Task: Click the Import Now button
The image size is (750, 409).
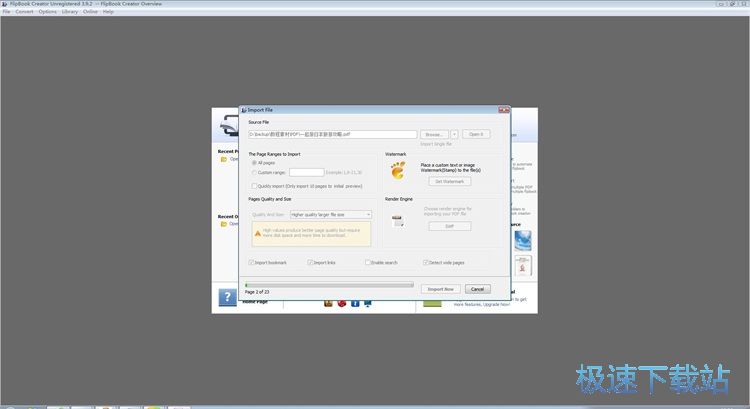Action: pyautogui.click(x=441, y=289)
